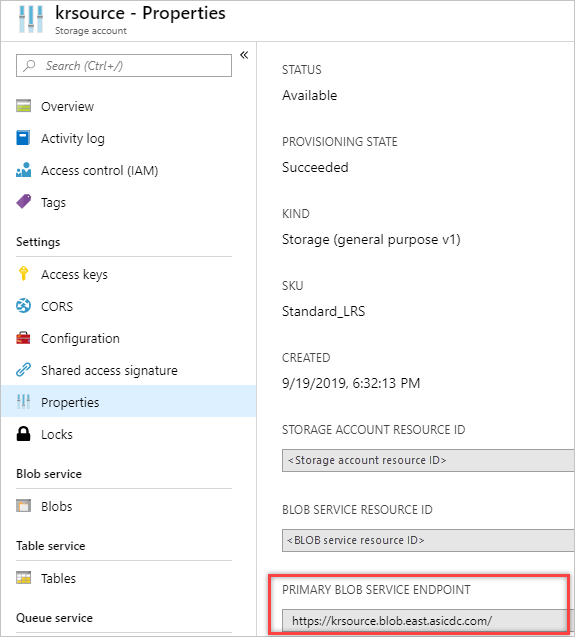Click the 'Queue service' section heading
The height and width of the screenshot is (637, 575).
[x=54, y=618]
